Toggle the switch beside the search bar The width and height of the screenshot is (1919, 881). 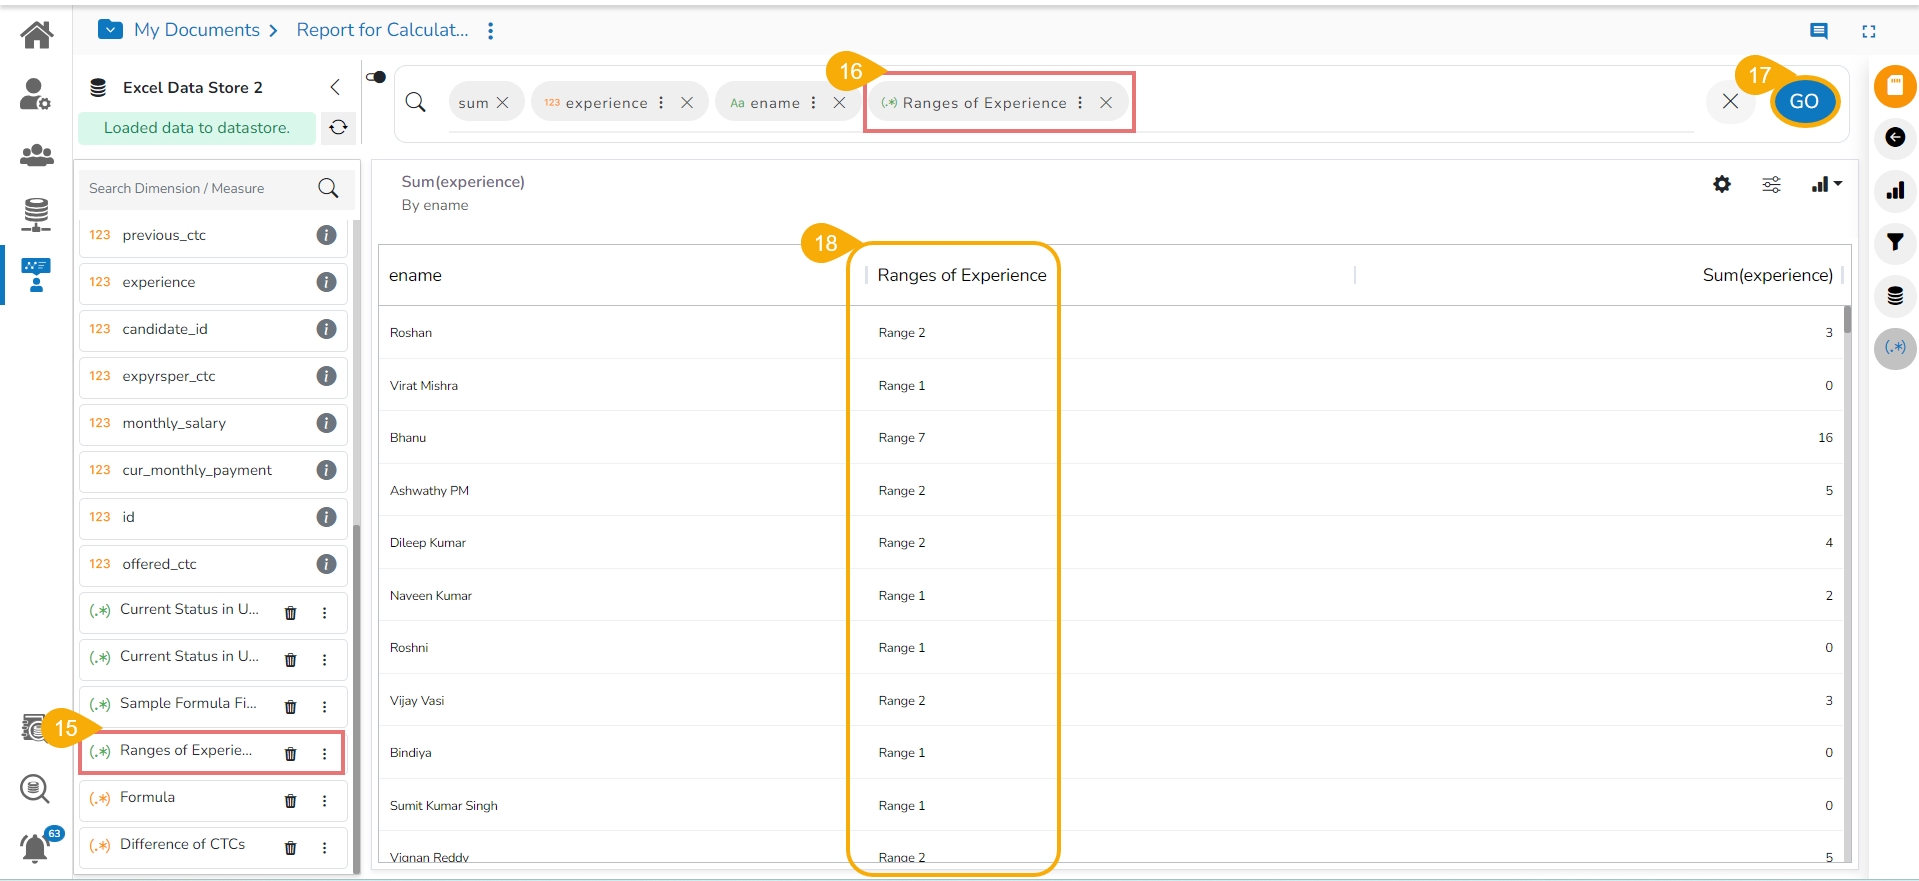[x=377, y=77]
